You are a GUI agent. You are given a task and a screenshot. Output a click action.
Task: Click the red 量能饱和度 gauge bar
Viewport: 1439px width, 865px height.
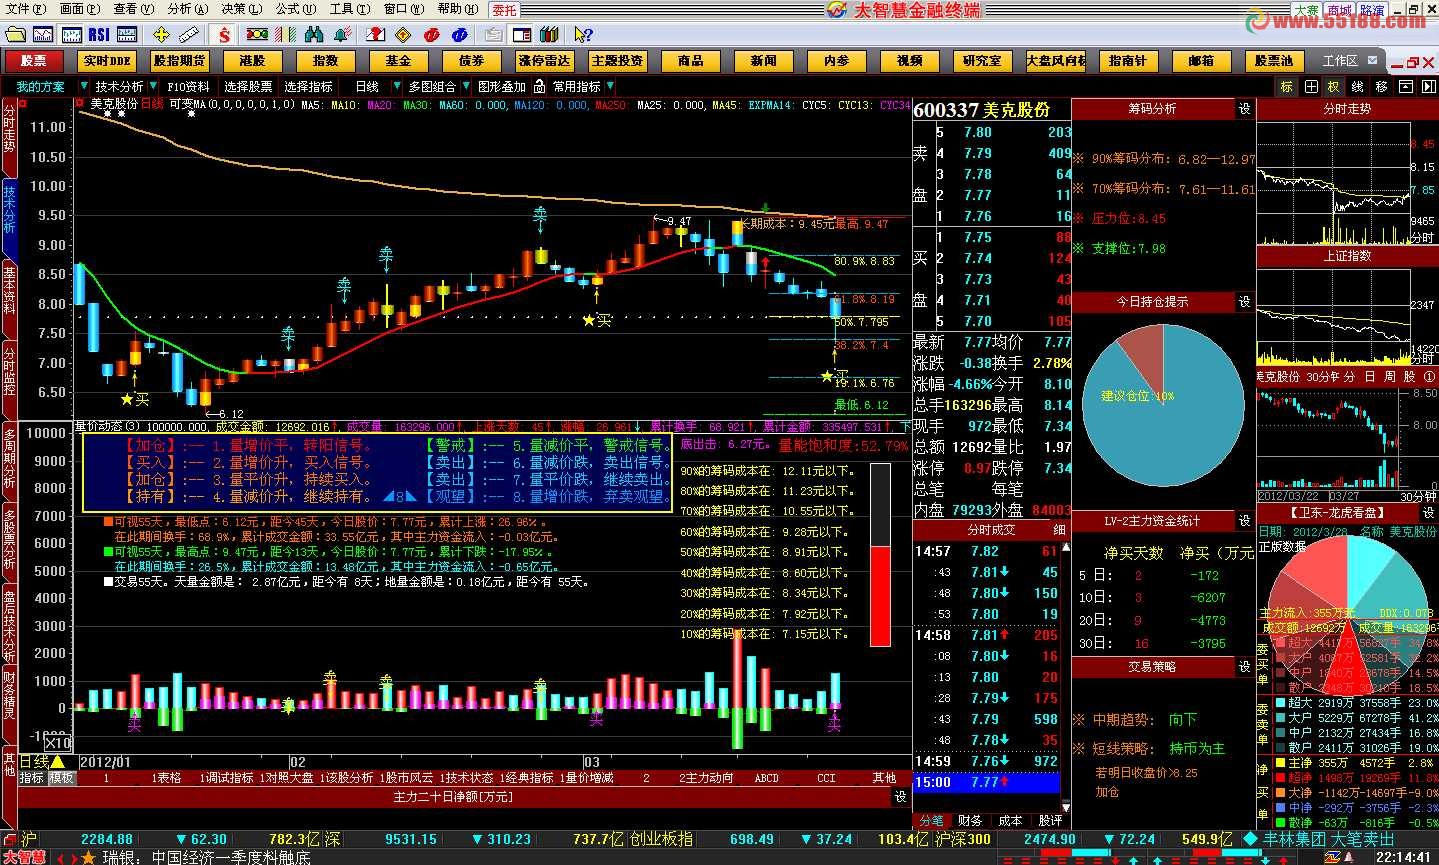click(x=880, y=596)
